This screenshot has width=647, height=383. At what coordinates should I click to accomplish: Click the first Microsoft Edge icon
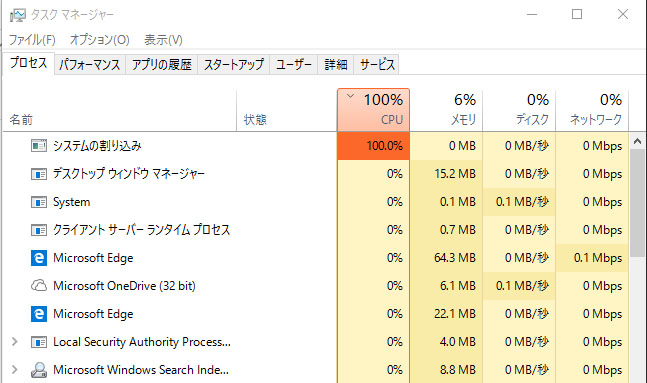click(x=39, y=258)
